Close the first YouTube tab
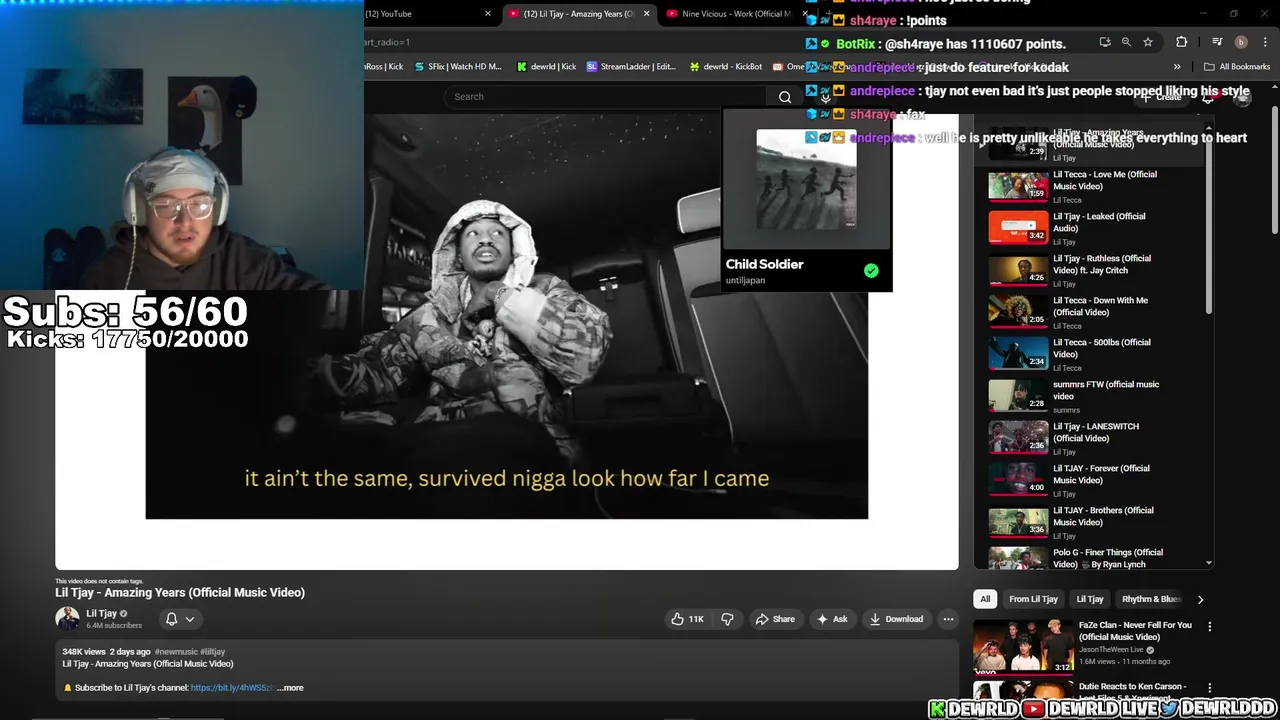Viewport: 1280px width, 720px height. click(x=488, y=14)
